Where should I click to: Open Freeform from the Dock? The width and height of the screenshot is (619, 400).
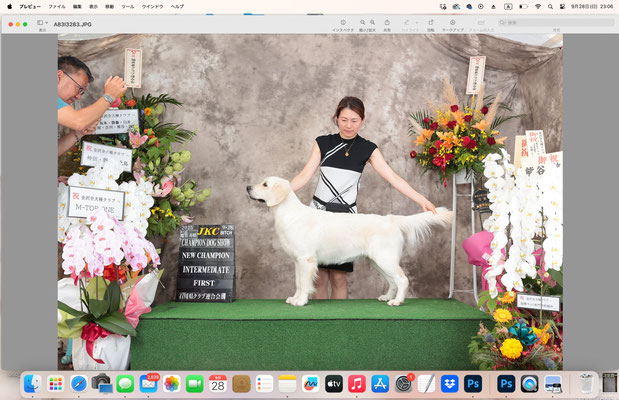[311, 384]
